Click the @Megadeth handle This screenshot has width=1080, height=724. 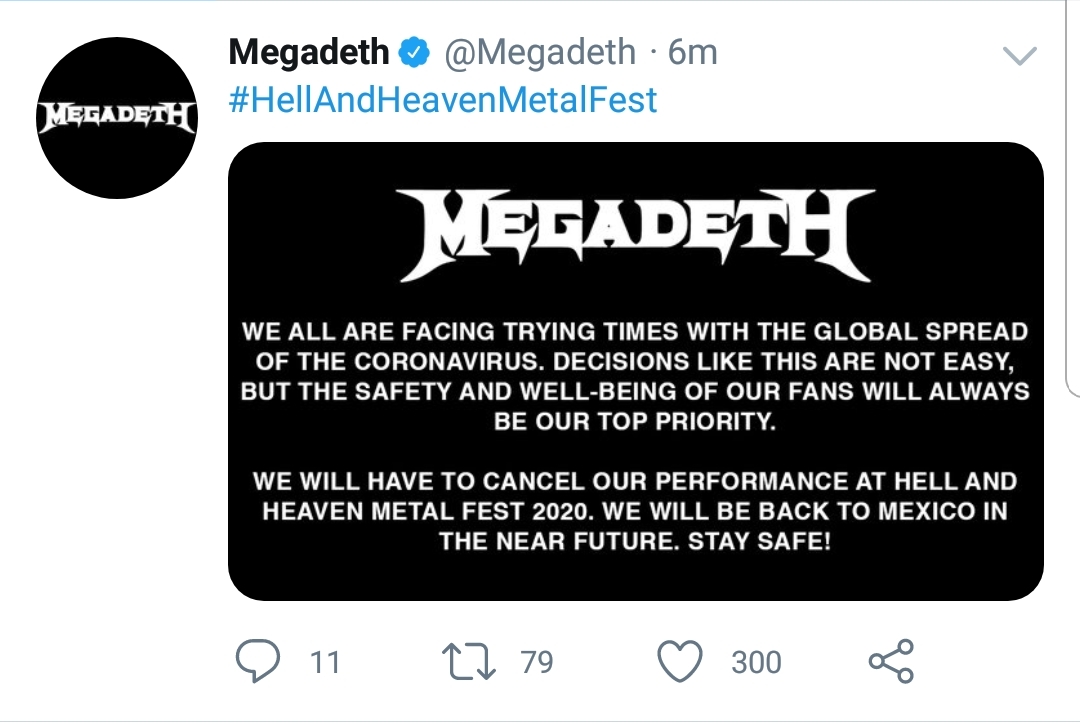click(x=539, y=52)
